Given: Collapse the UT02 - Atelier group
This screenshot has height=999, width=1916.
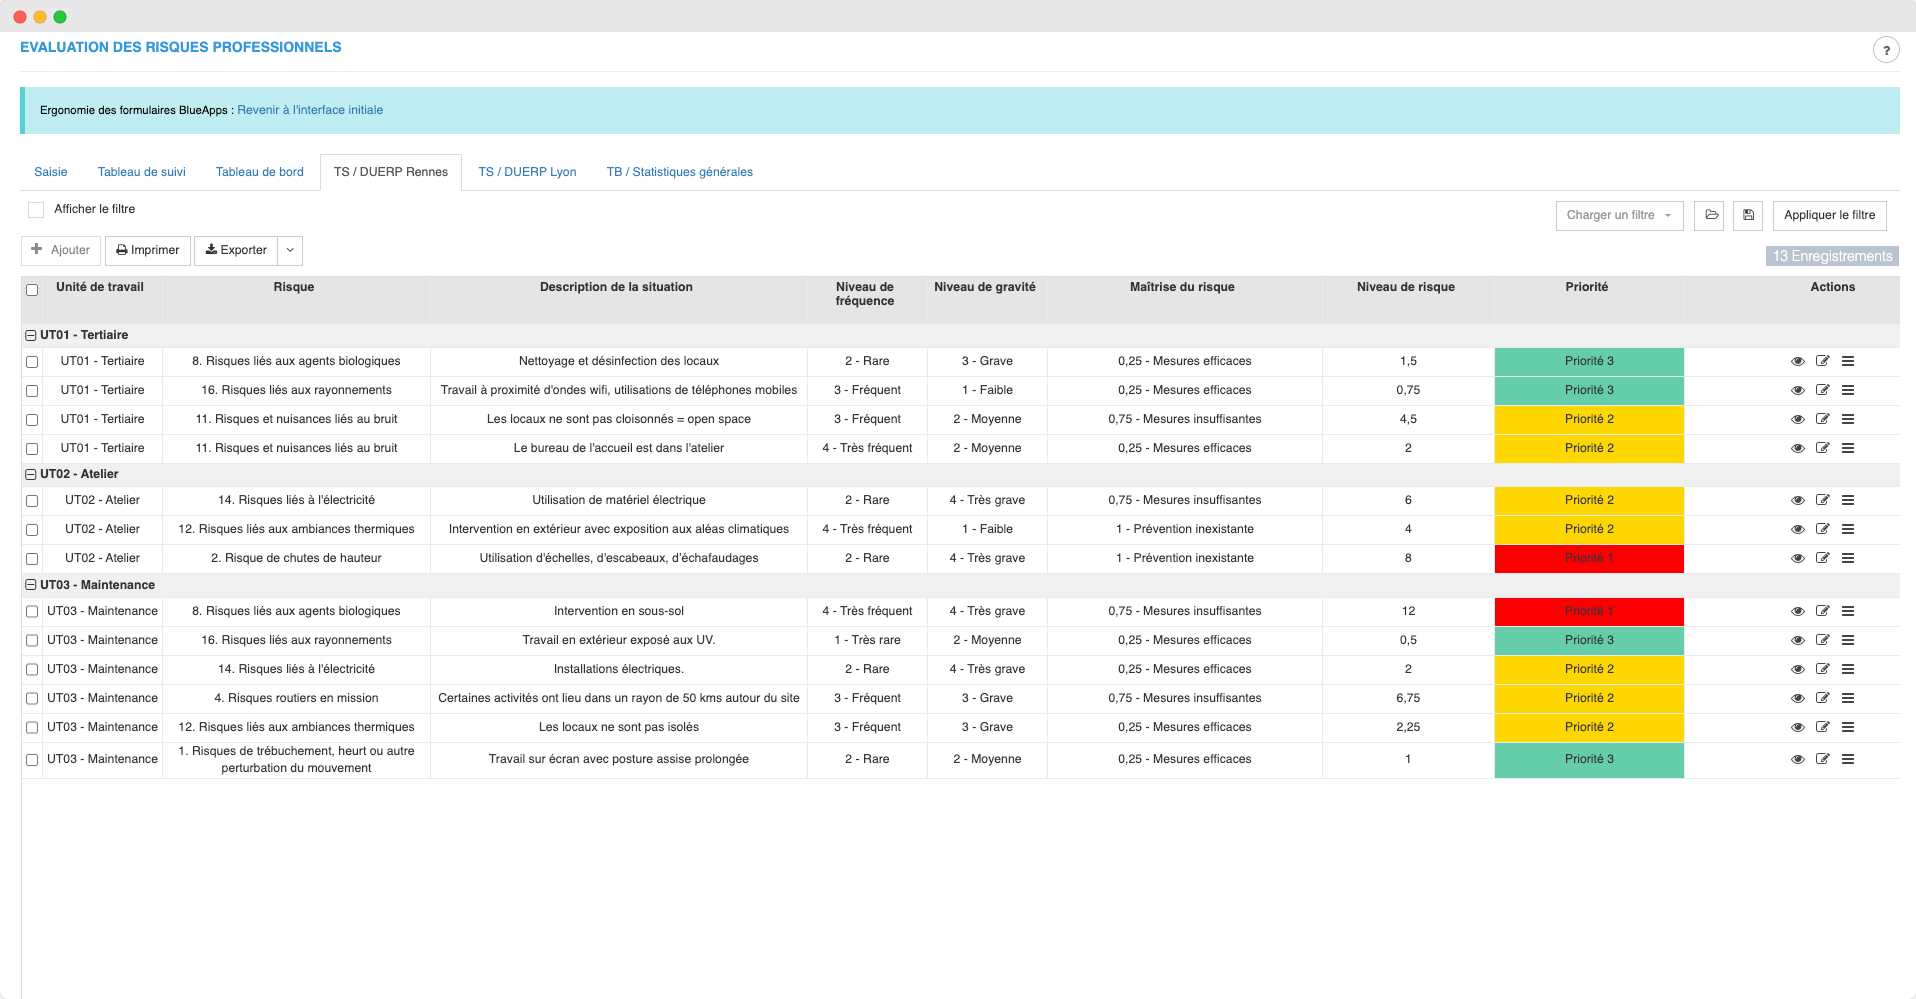Looking at the screenshot, I should pos(31,474).
